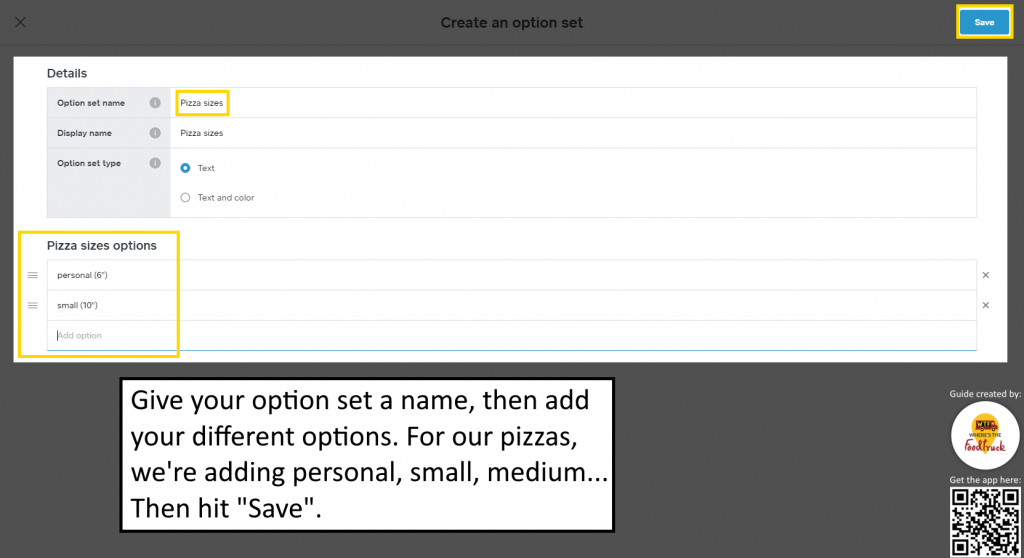Click the Add option input field

[x=511, y=335]
